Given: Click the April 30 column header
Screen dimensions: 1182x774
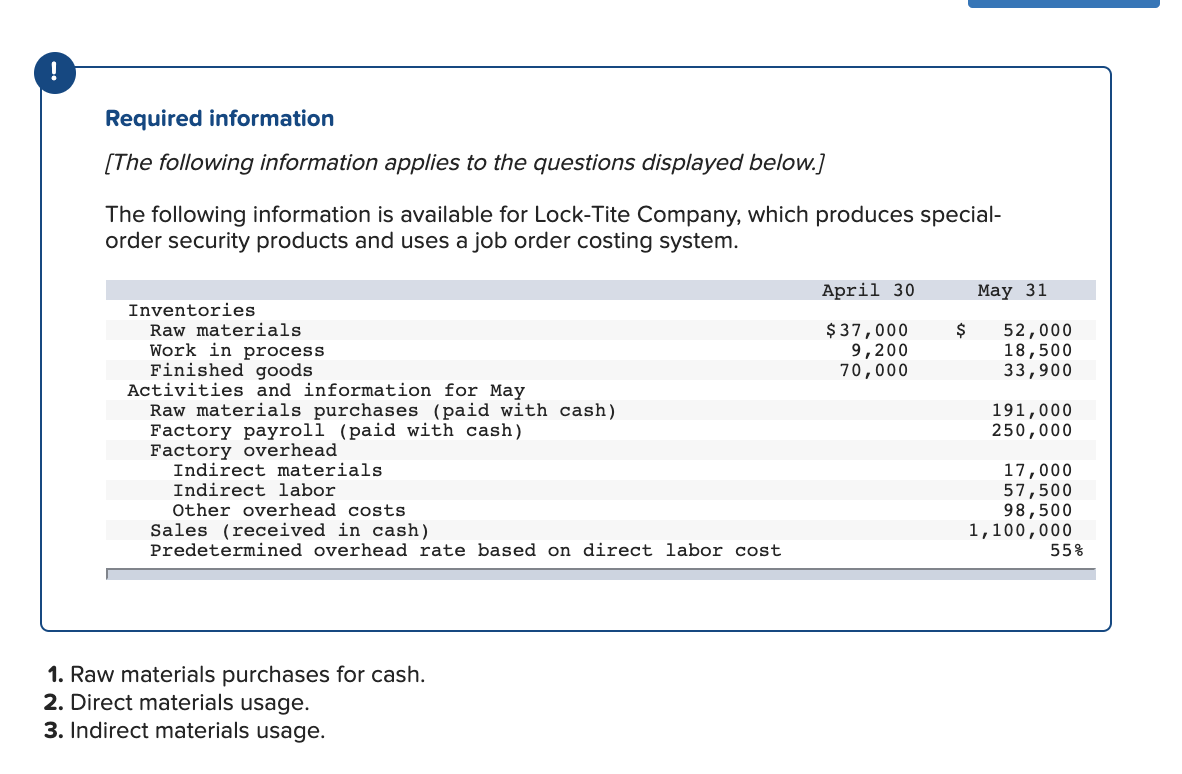Looking at the screenshot, I should (x=868, y=290).
